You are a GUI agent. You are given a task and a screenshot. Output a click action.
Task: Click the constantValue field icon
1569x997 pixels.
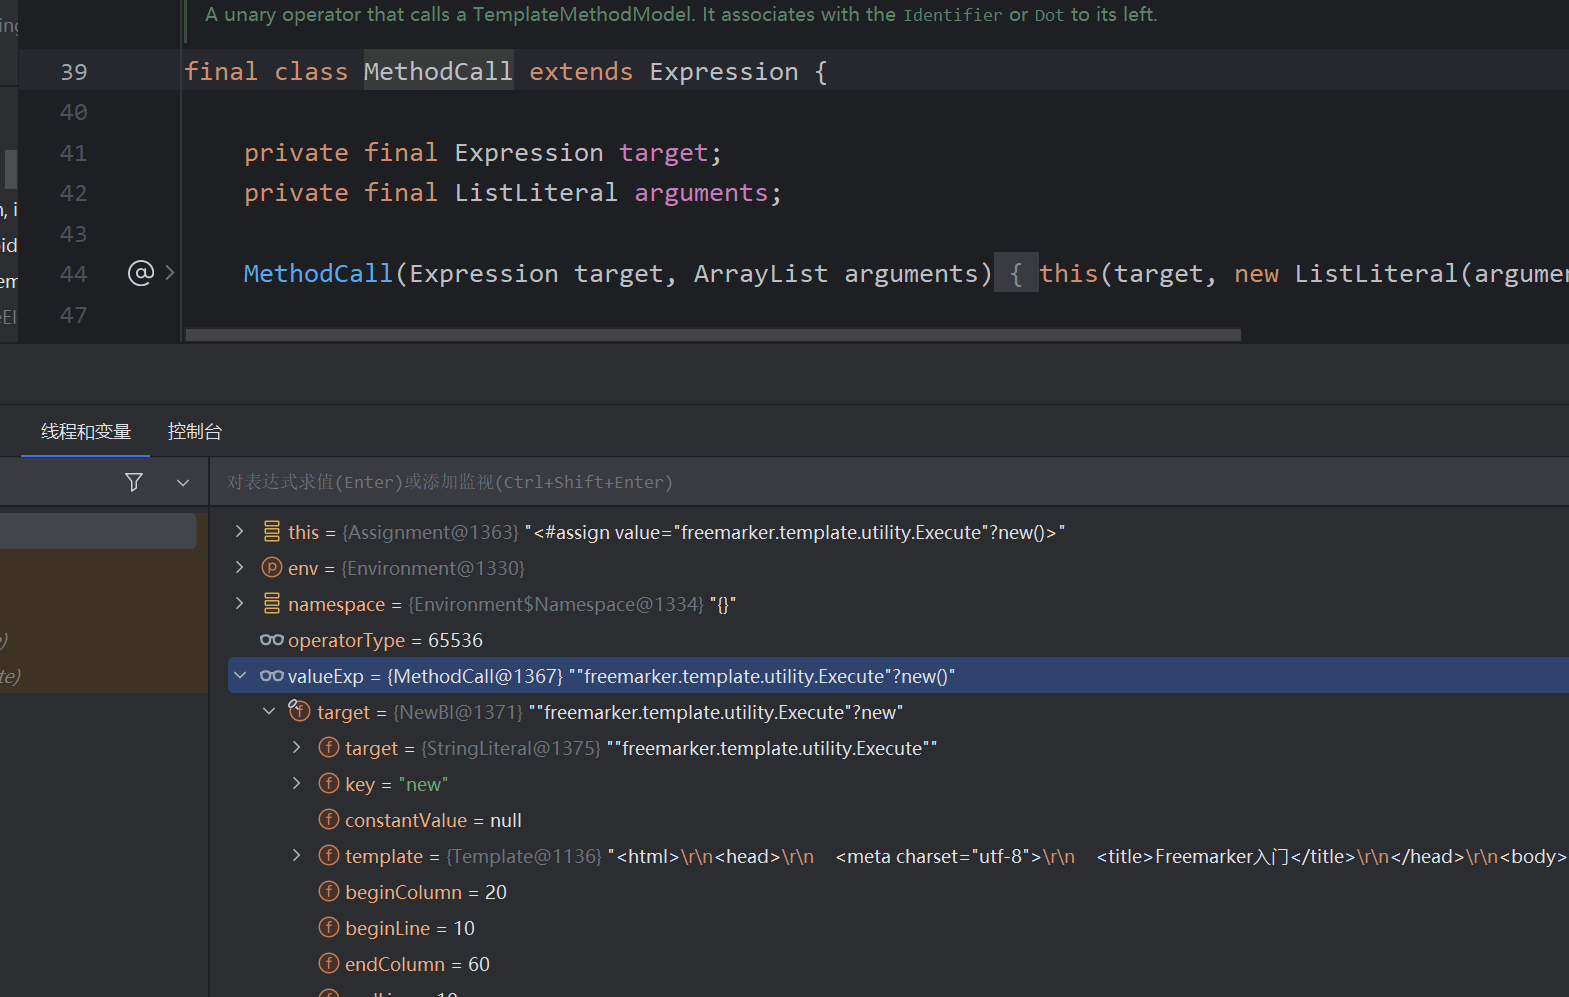coord(329,819)
